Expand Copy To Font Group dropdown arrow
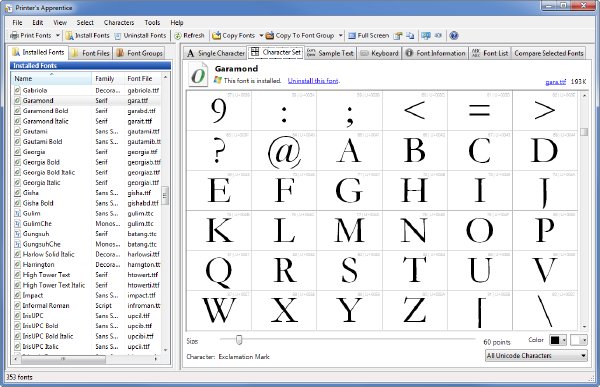Viewport: 600px width, 387px height. (340, 36)
